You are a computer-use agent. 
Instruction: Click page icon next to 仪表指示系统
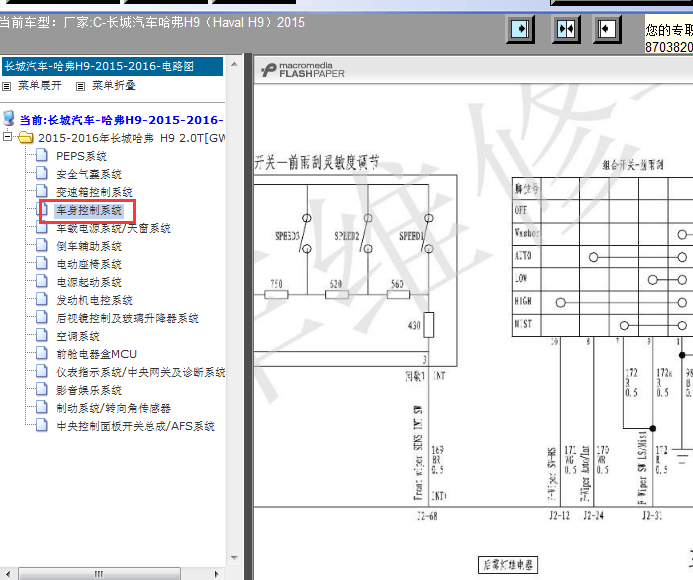(x=42, y=372)
